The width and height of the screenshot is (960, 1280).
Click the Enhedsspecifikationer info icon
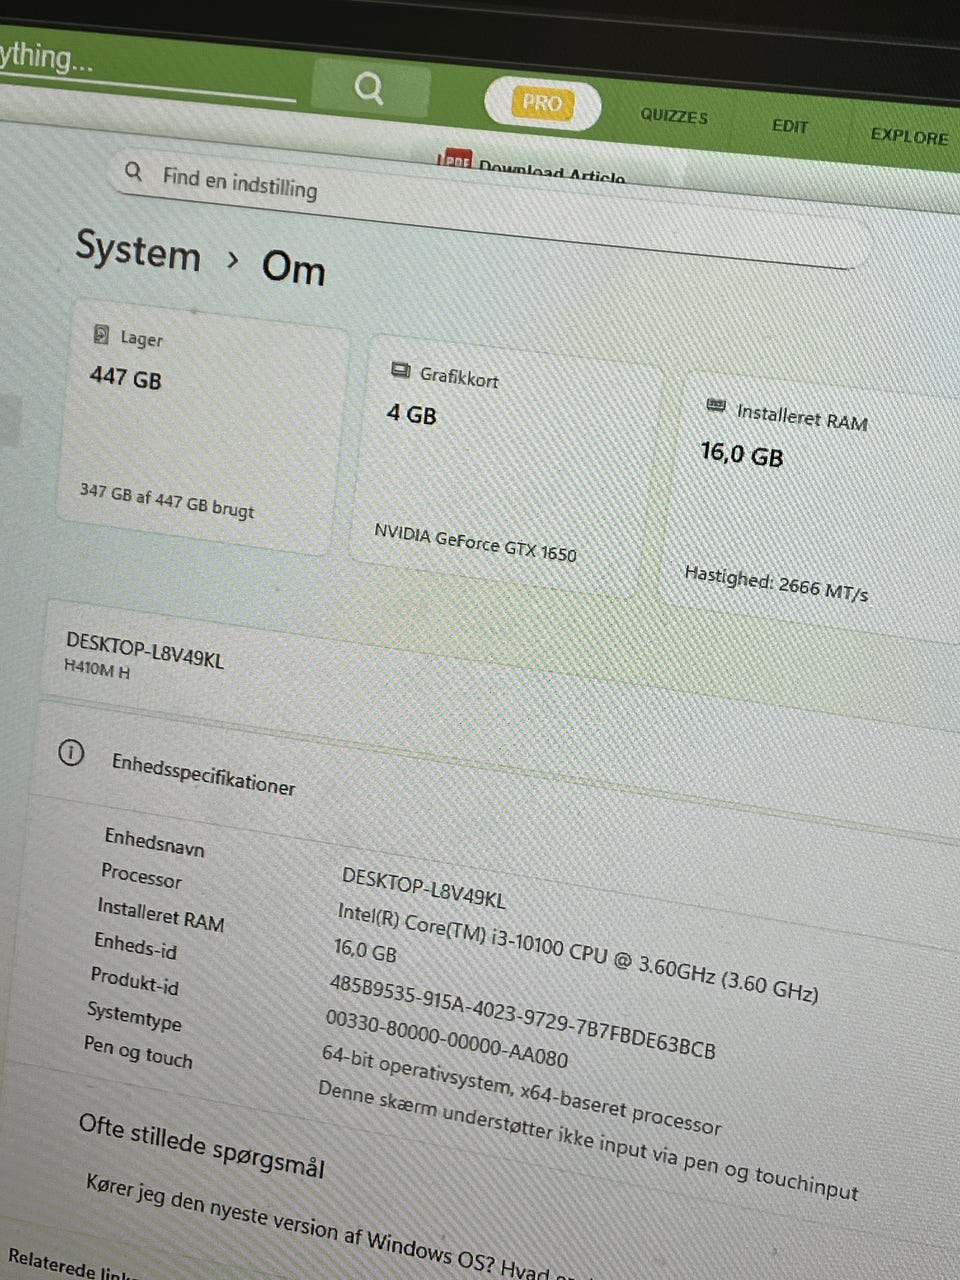[x=70, y=753]
